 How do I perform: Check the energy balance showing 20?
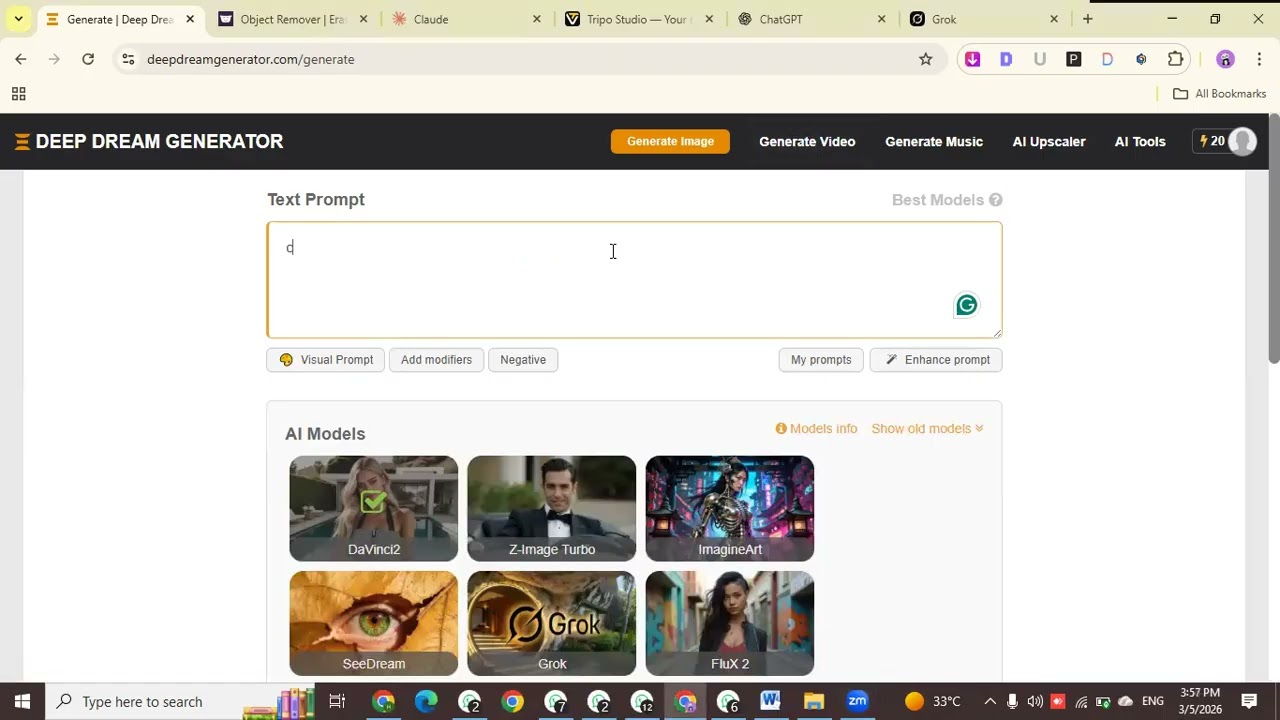[x=1212, y=141]
